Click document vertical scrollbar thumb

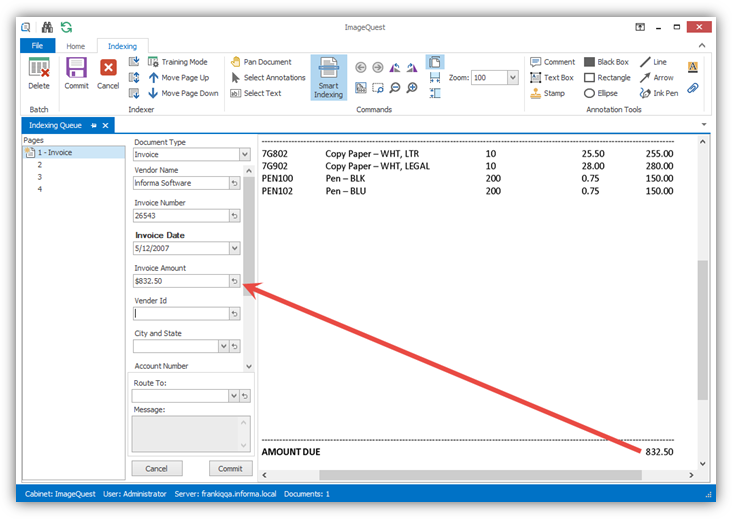tap(703, 330)
